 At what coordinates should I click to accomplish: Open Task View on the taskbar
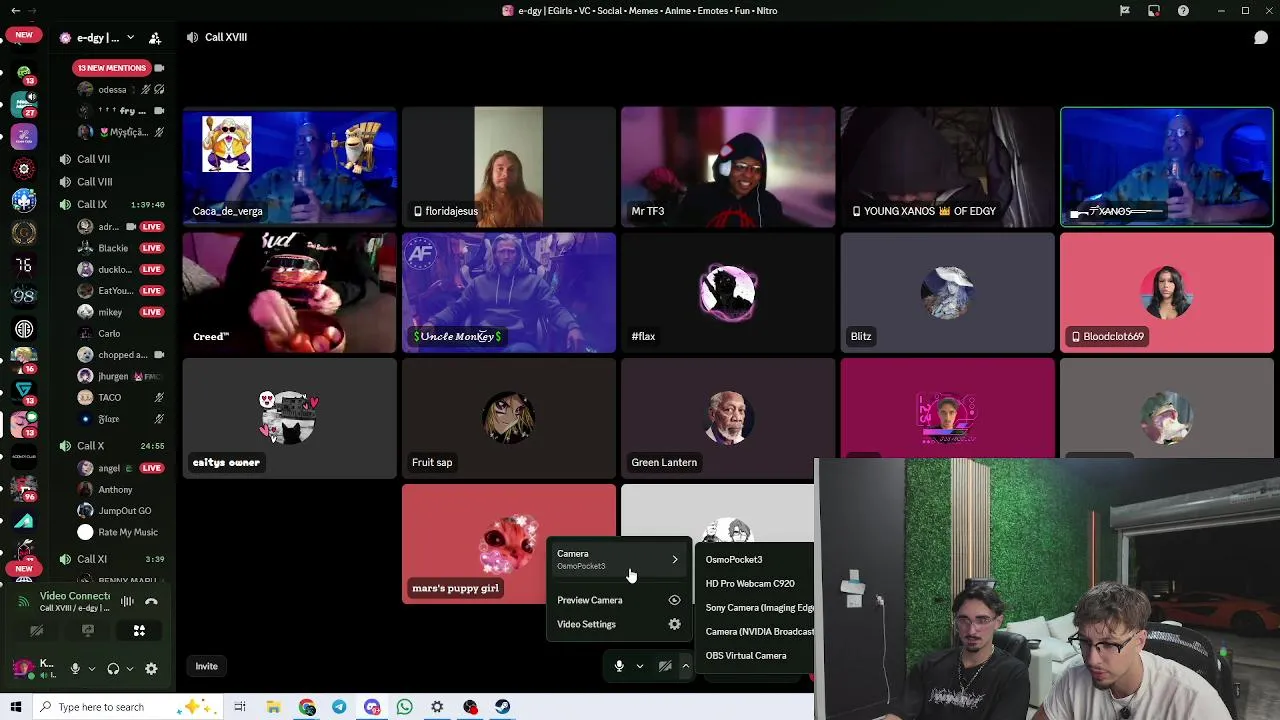[x=240, y=707]
